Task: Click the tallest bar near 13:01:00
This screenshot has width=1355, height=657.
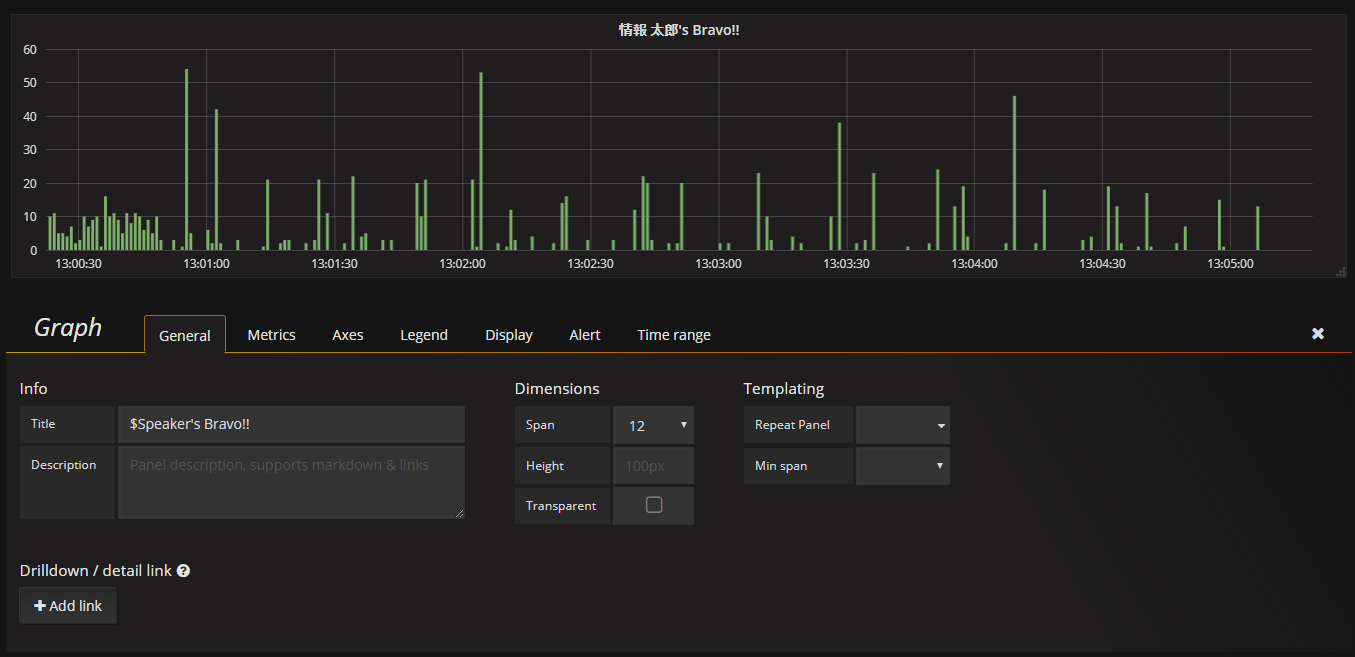Action: pos(186,160)
